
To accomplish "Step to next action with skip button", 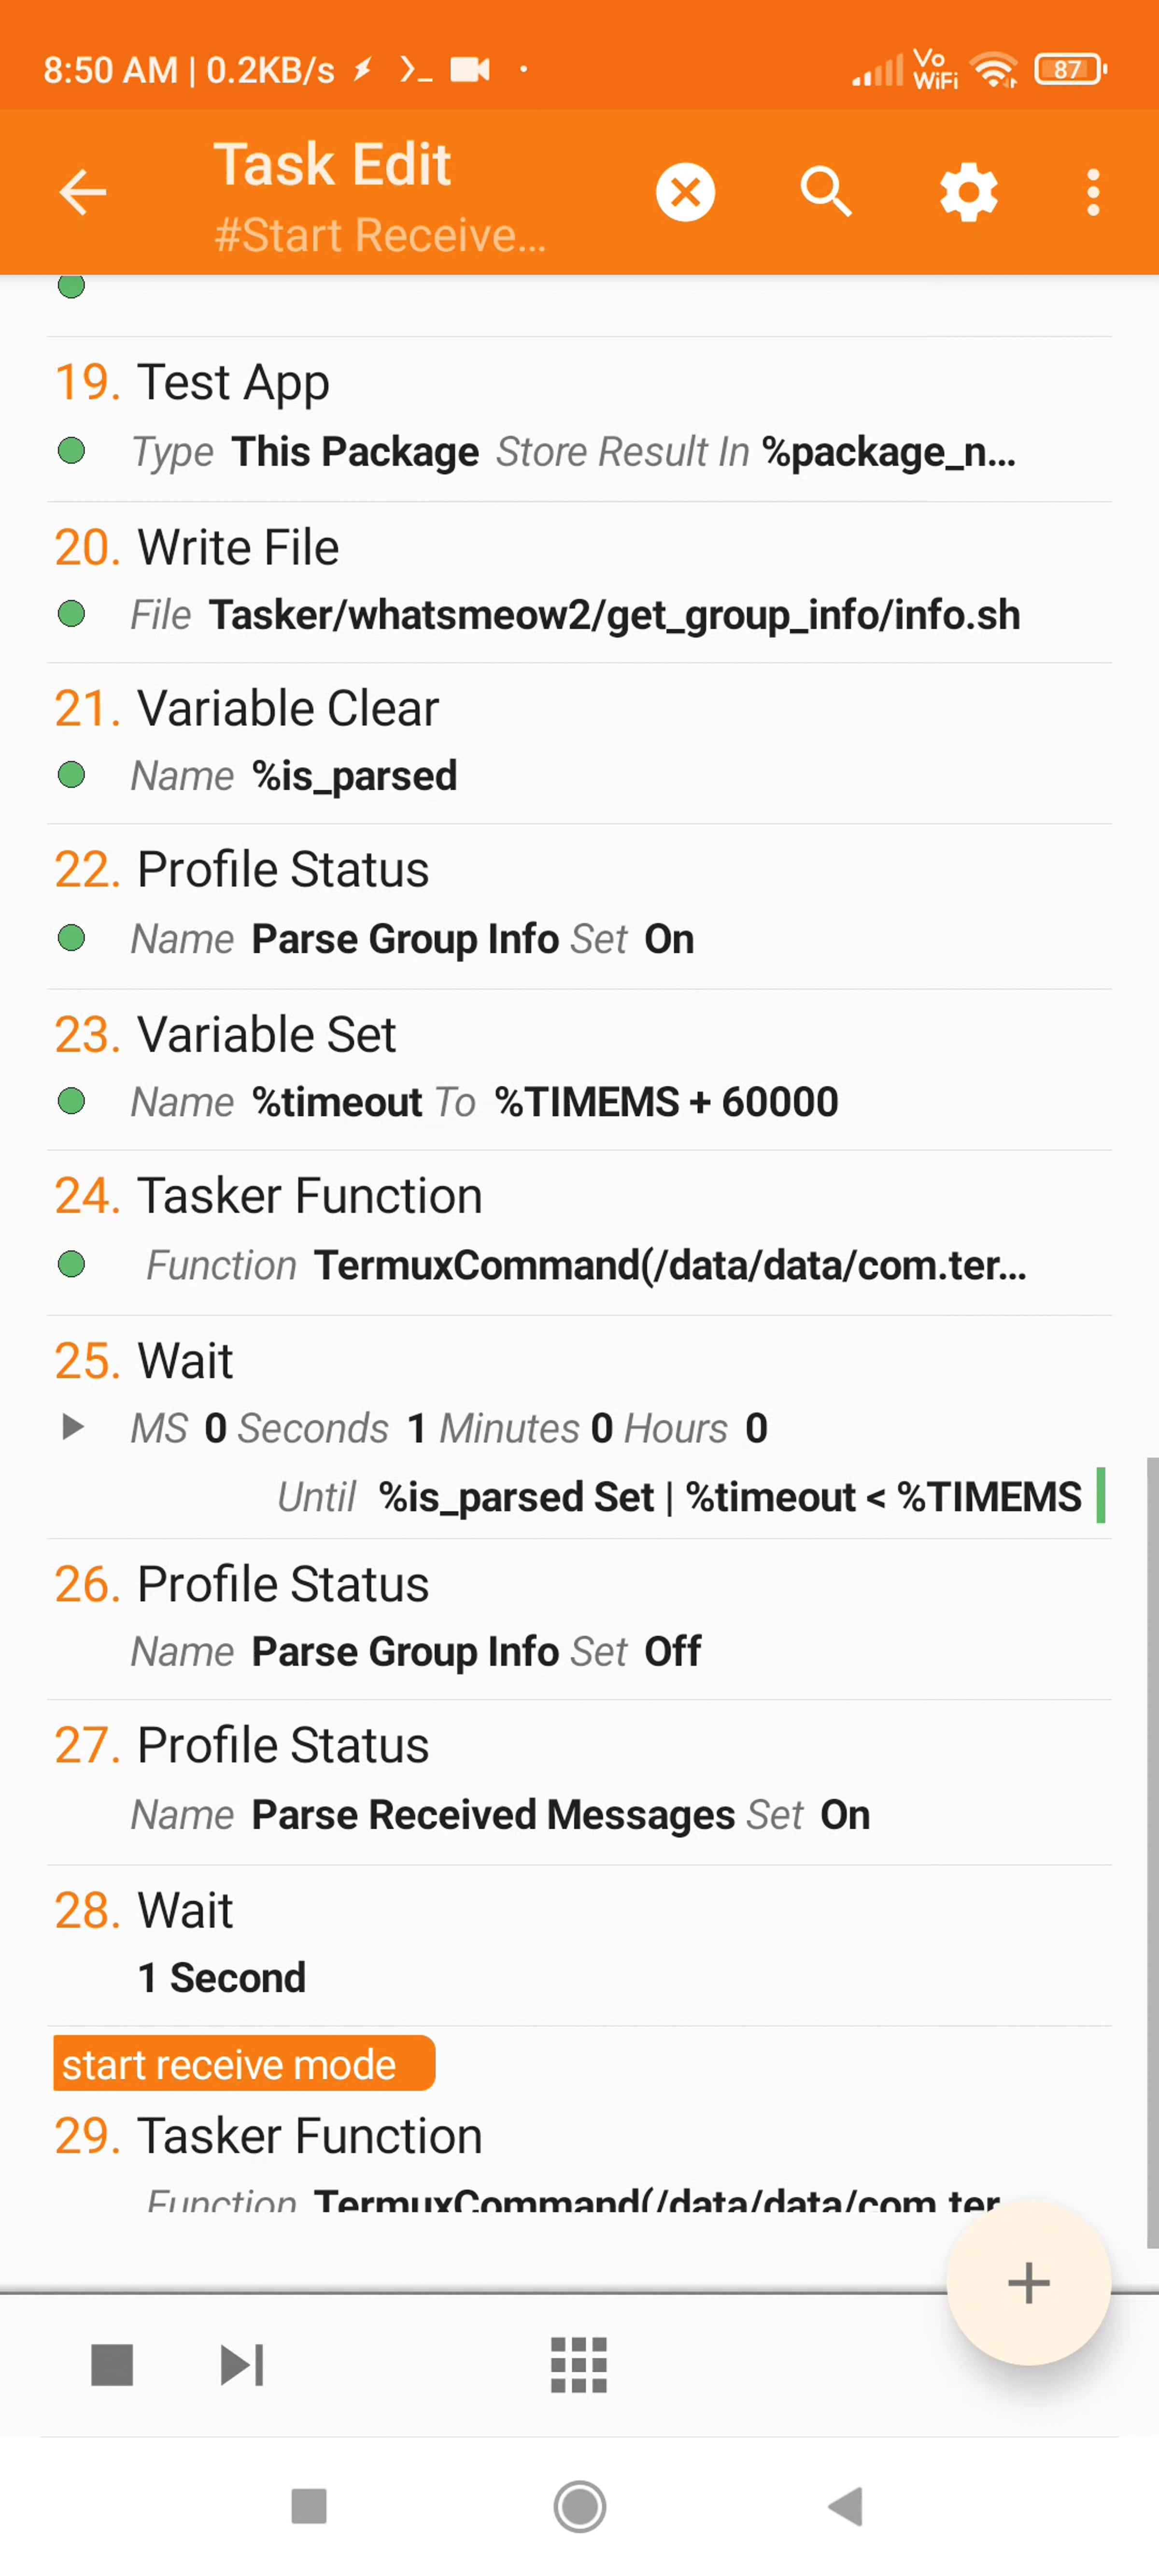I will click(242, 2365).
